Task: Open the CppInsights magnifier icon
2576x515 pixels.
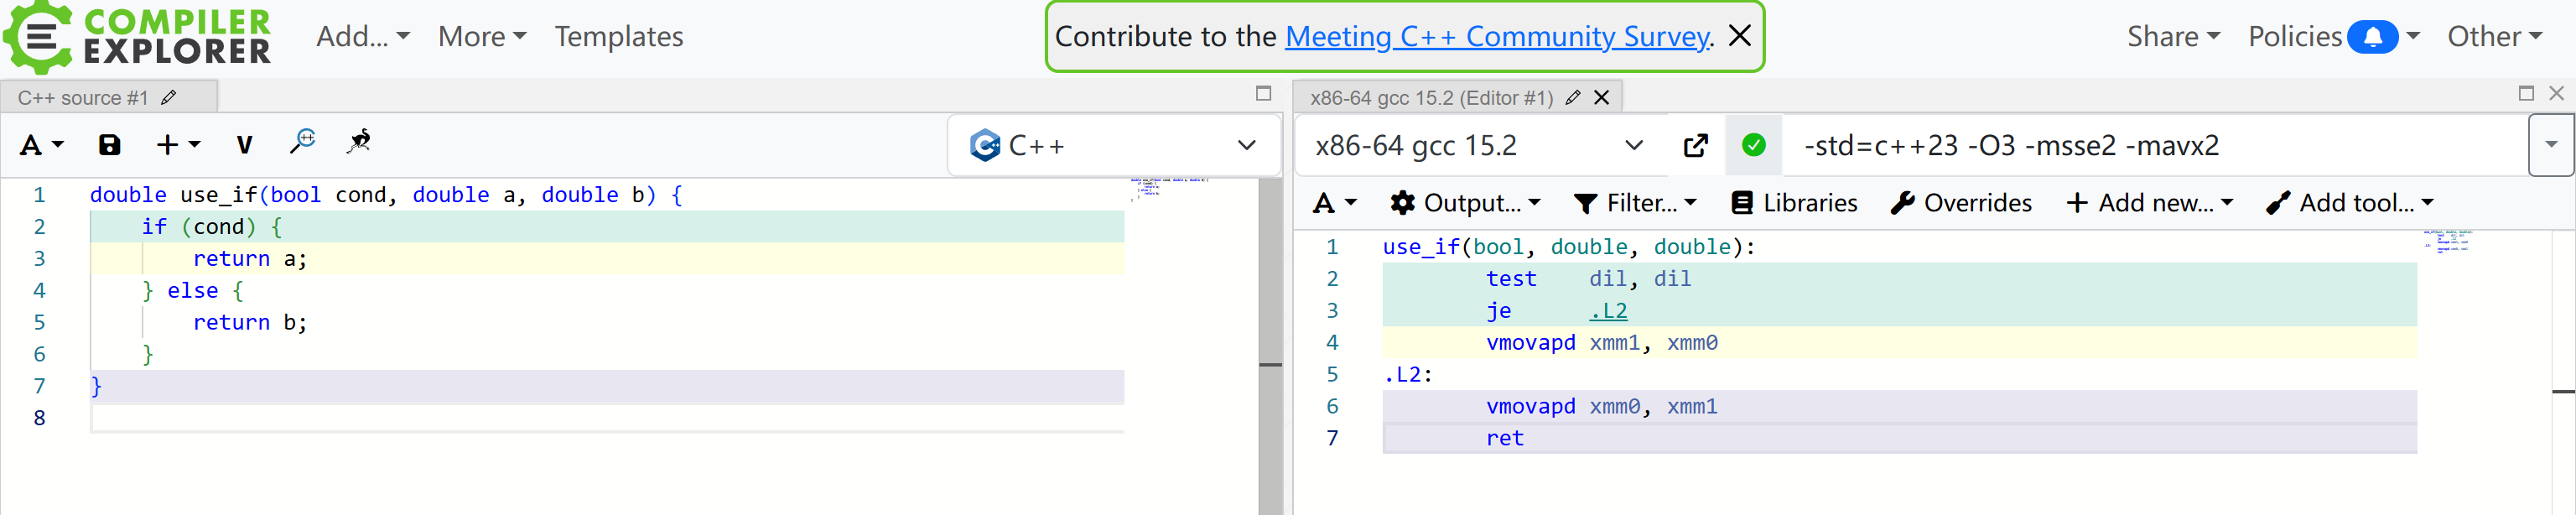Action: click(302, 142)
